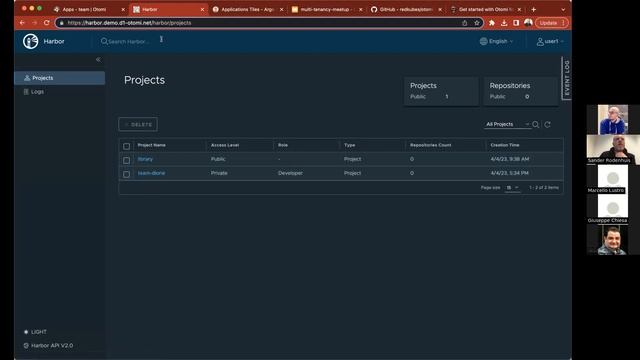Go back in the browser
The image size is (640, 360).
point(22,23)
